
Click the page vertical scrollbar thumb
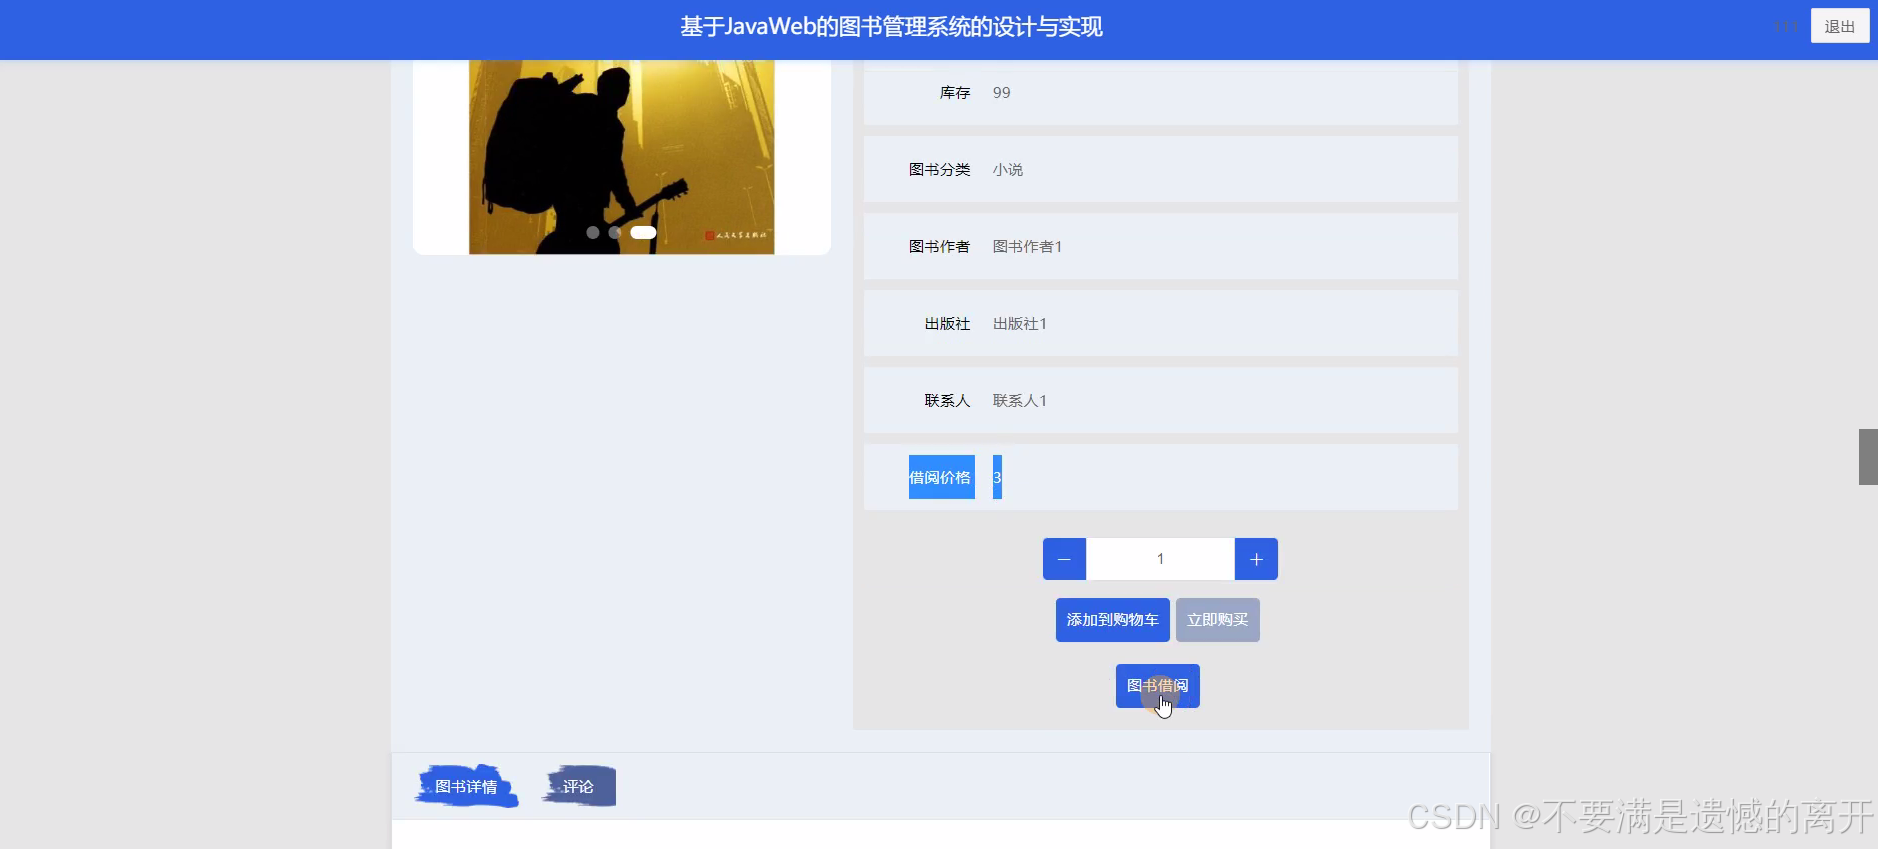pos(1868,457)
